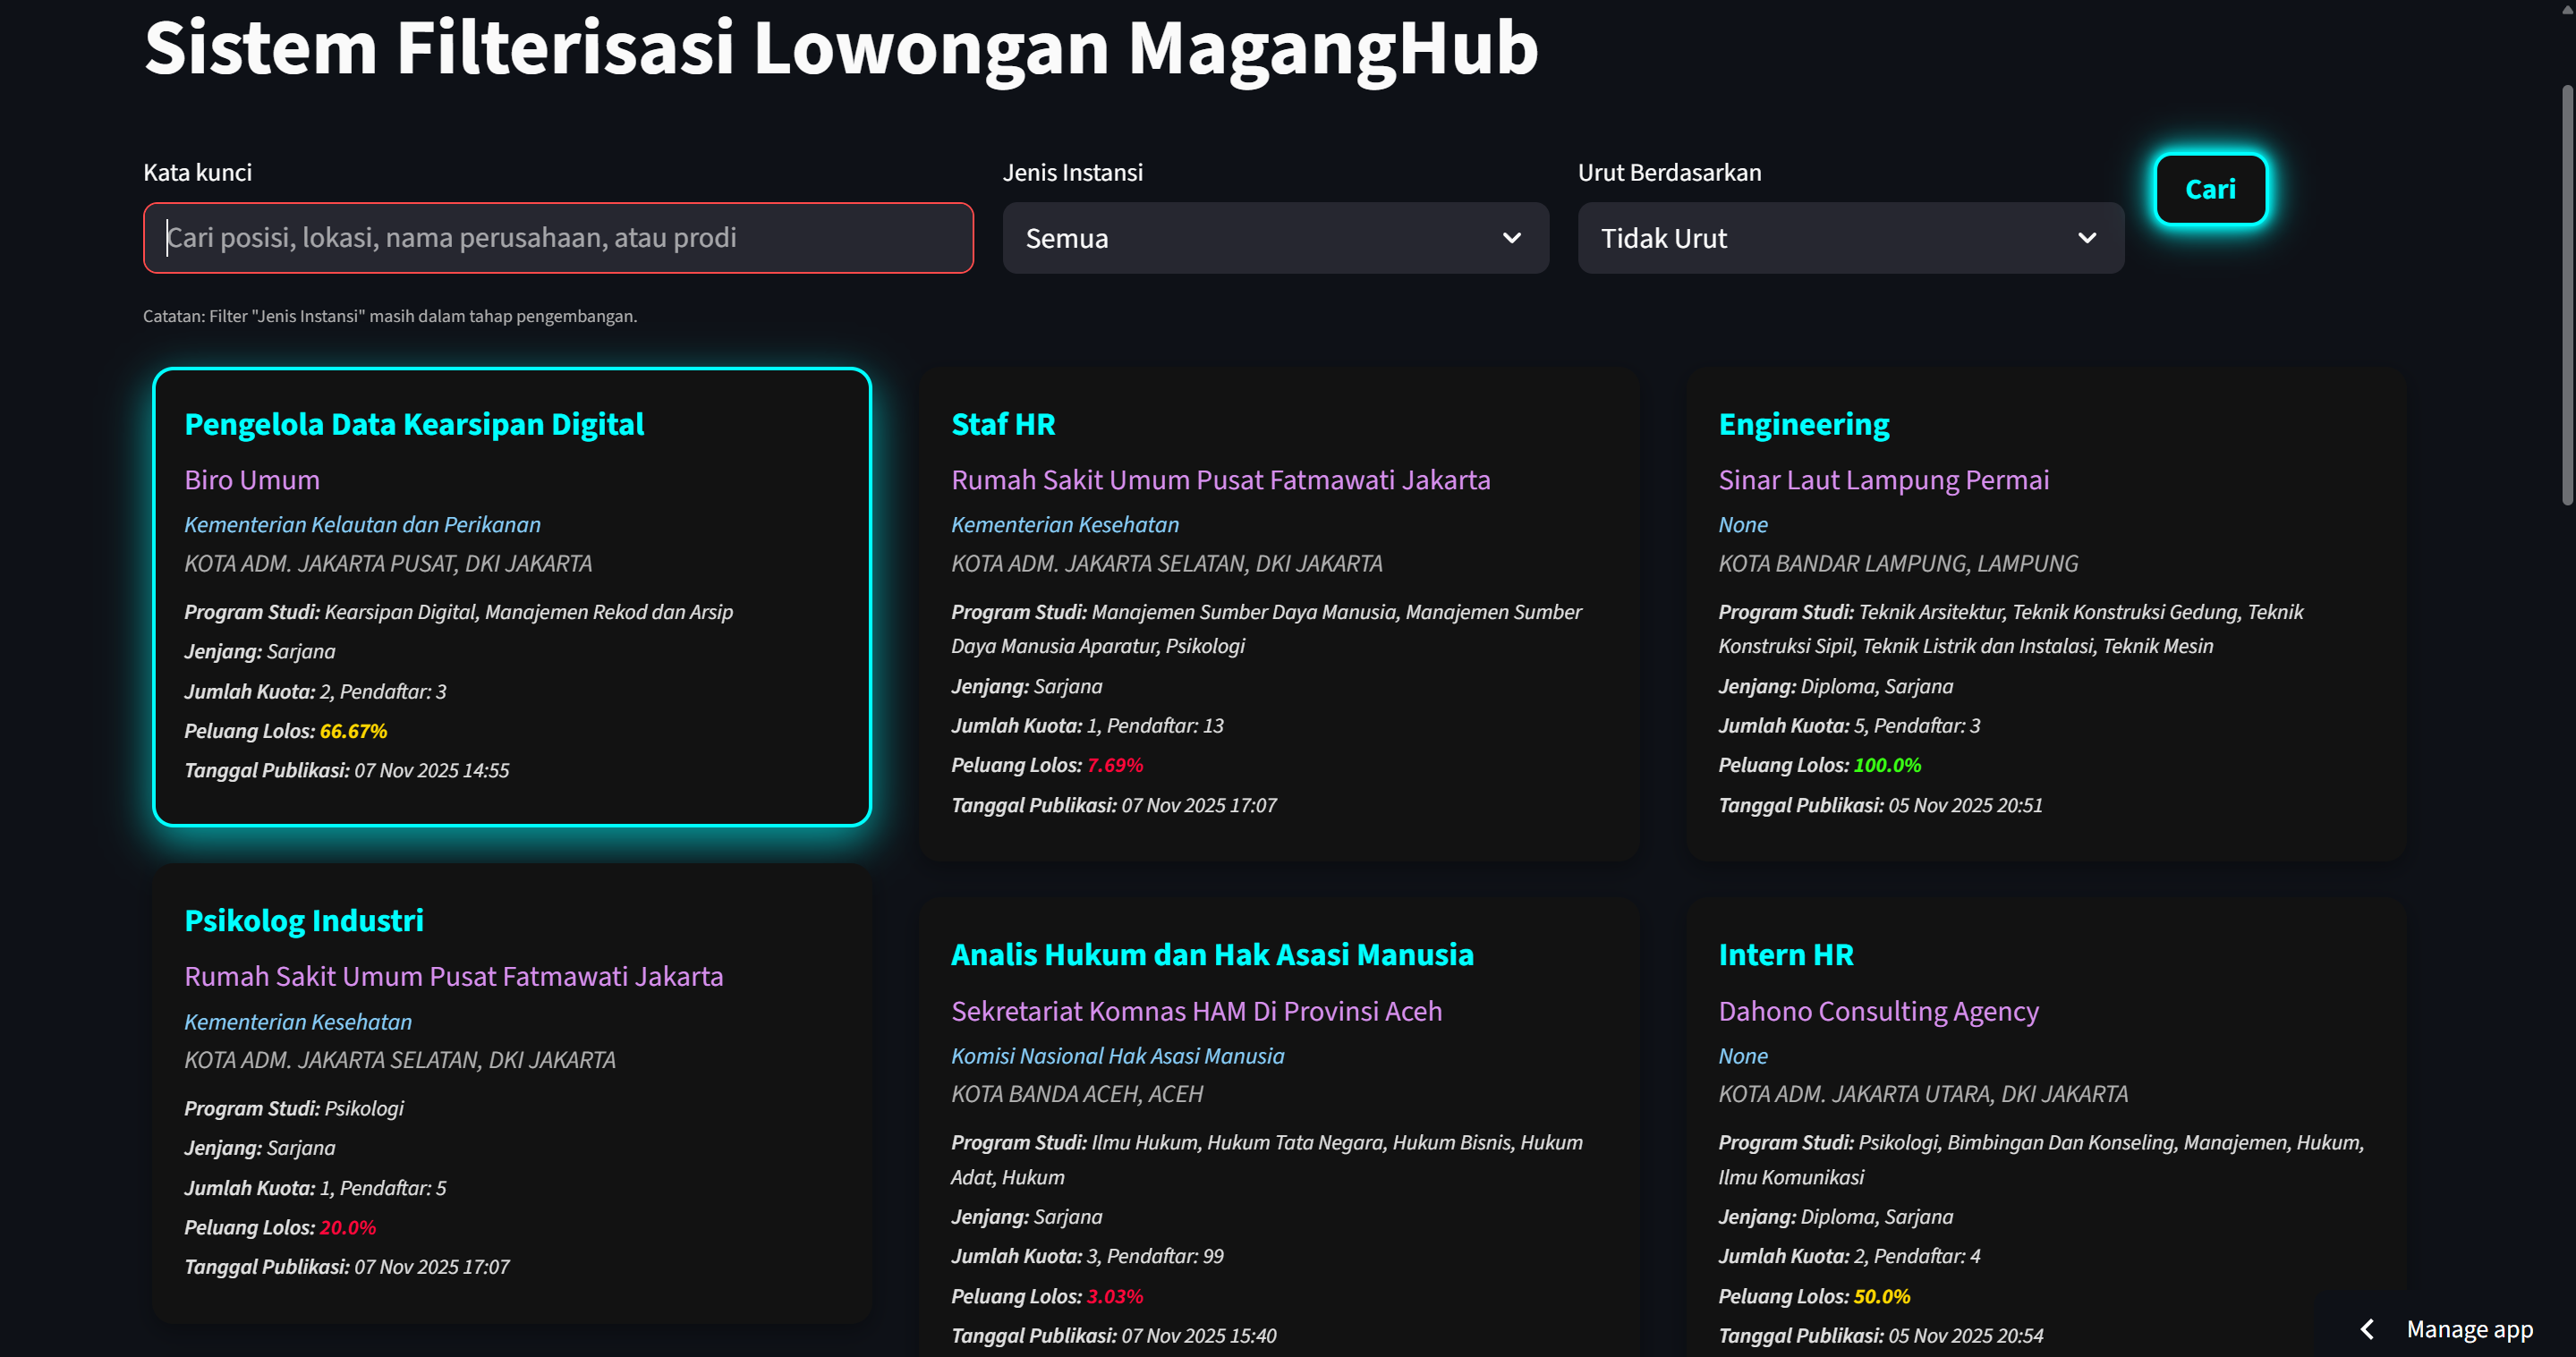Screen dimensions: 2576x1357
Task: Click the chevron arrow in Tidak Urut selector
Action: coord(2086,238)
